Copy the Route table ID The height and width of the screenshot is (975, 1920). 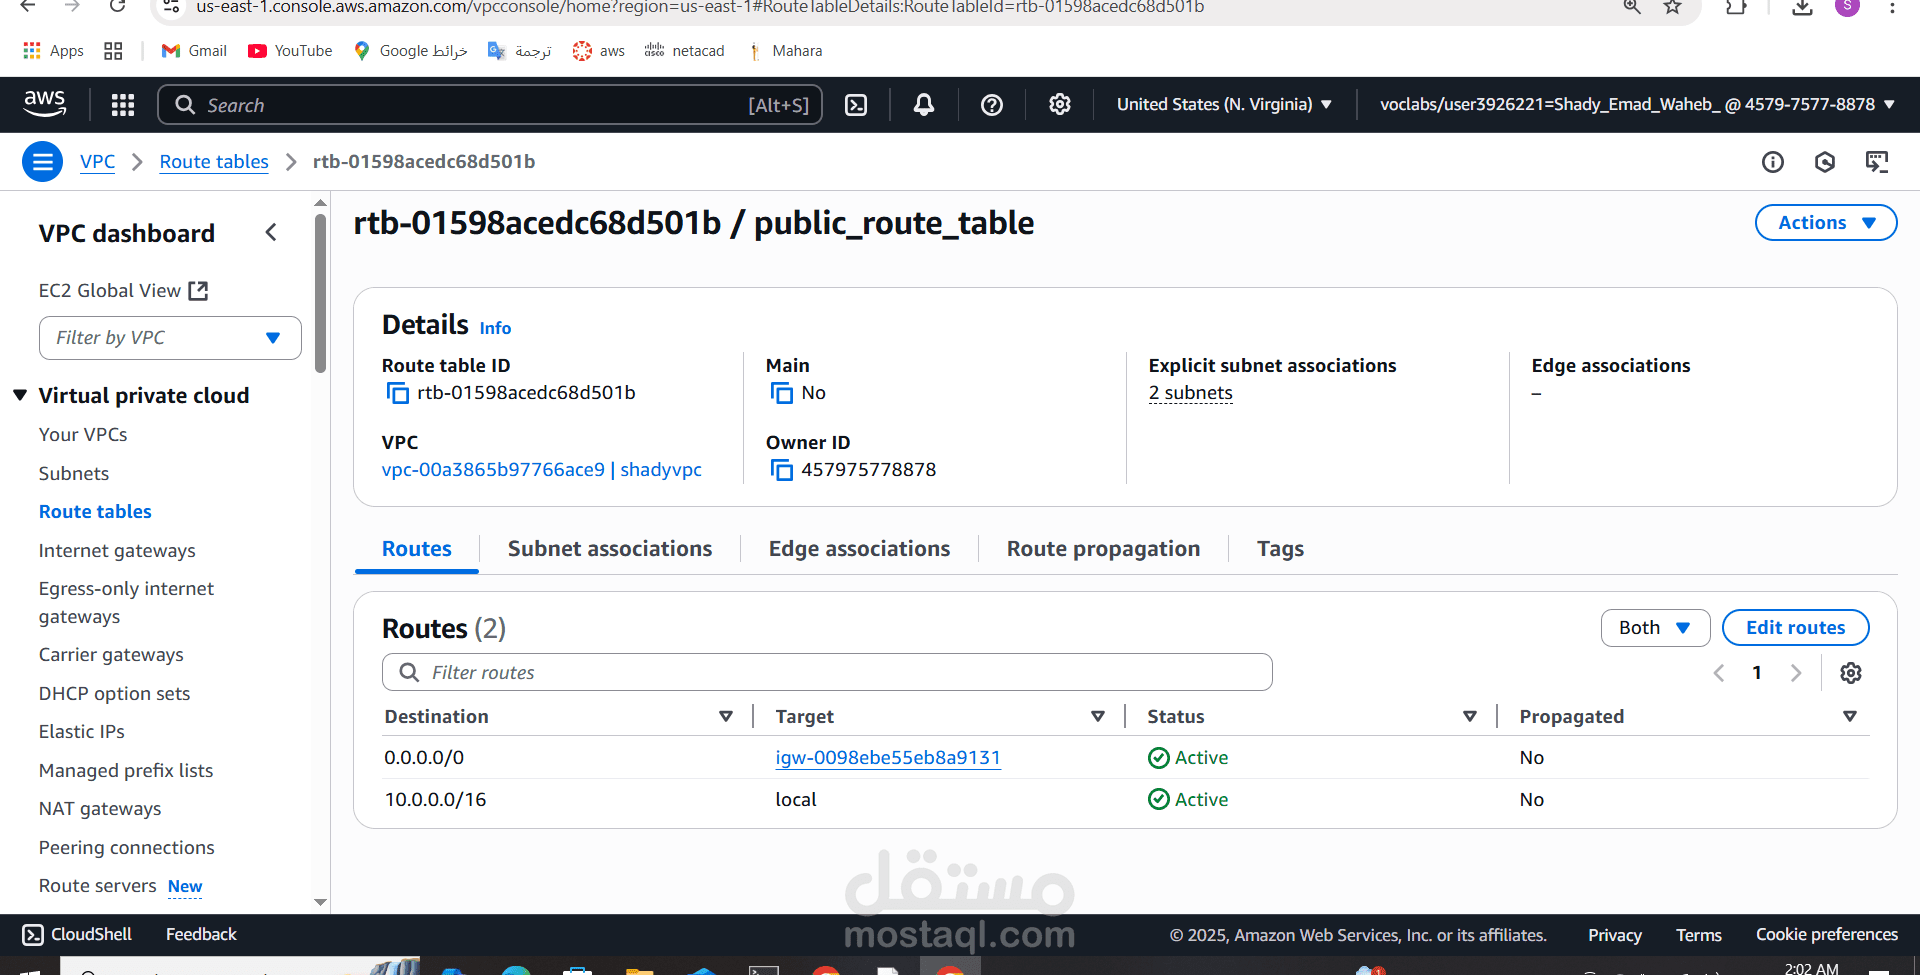[397, 393]
